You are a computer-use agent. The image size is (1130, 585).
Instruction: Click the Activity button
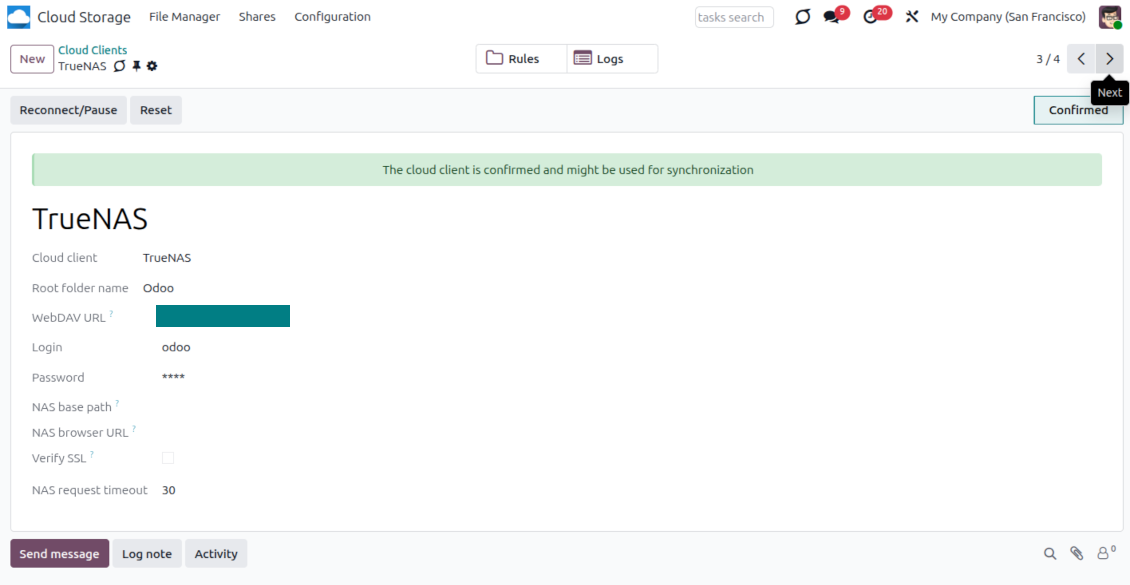pyautogui.click(x=216, y=553)
